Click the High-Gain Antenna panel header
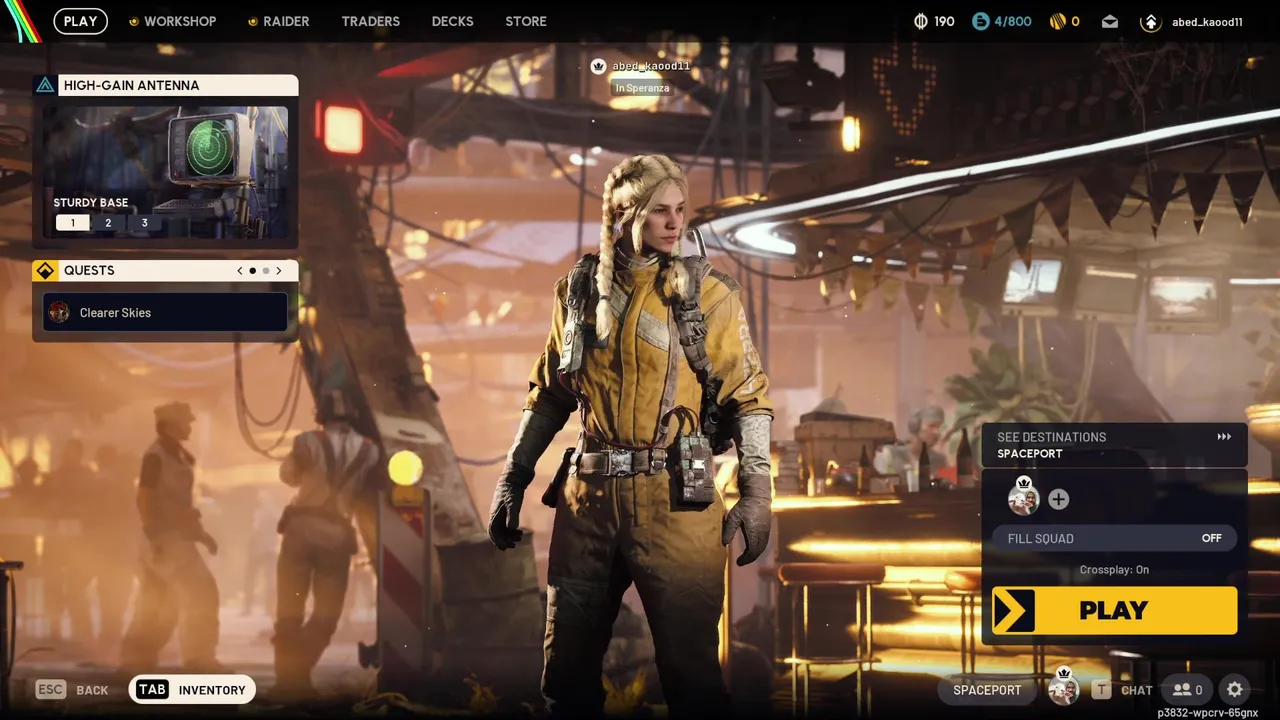This screenshot has width=1280, height=720. (165, 85)
